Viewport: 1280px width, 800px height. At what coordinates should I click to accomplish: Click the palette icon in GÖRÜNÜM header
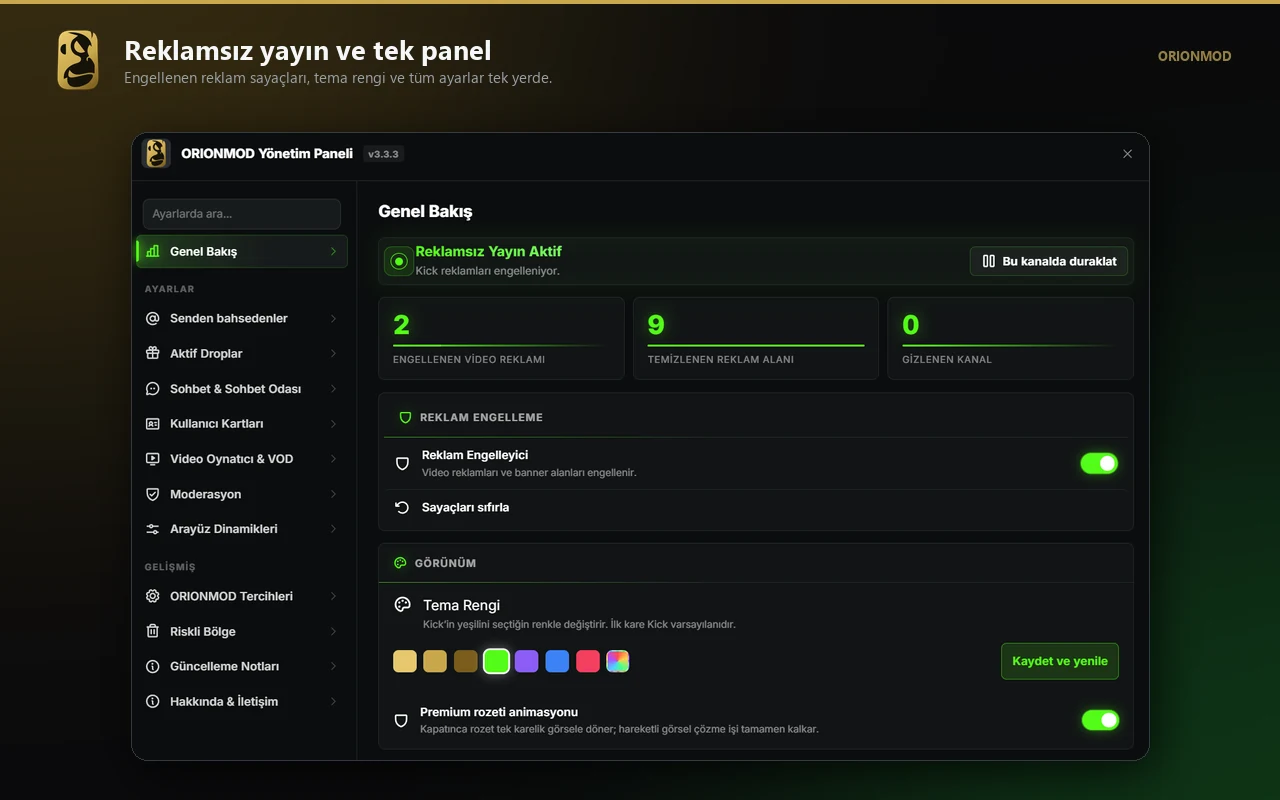(400, 563)
